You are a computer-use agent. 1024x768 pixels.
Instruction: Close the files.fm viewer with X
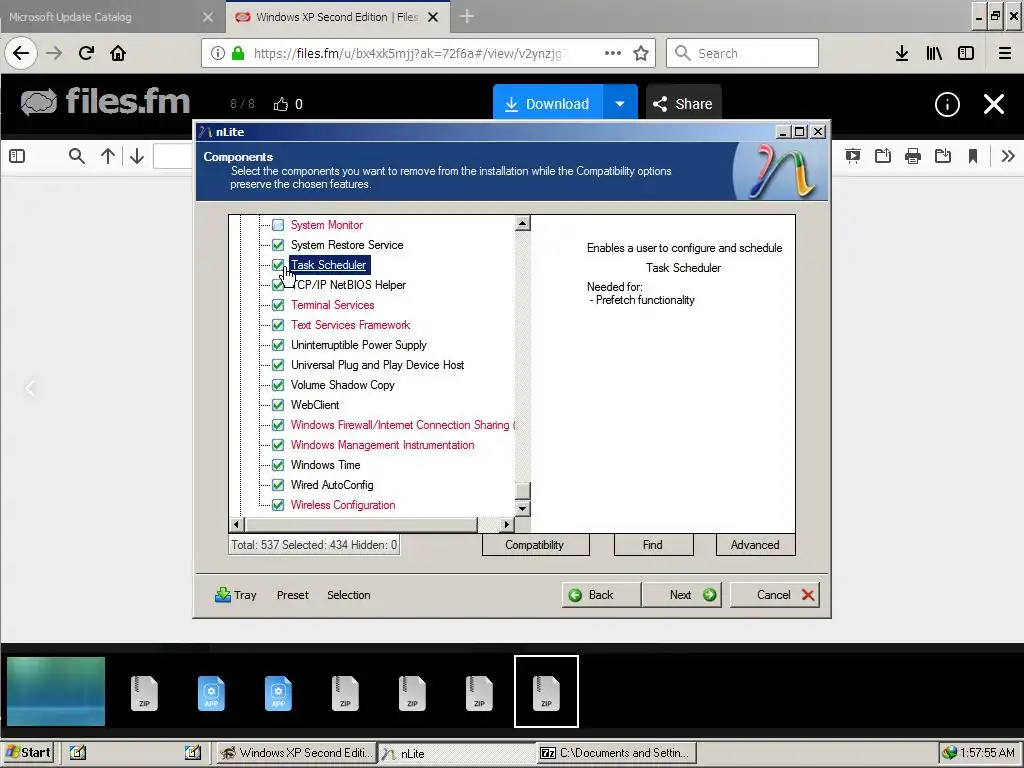(994, 104)
